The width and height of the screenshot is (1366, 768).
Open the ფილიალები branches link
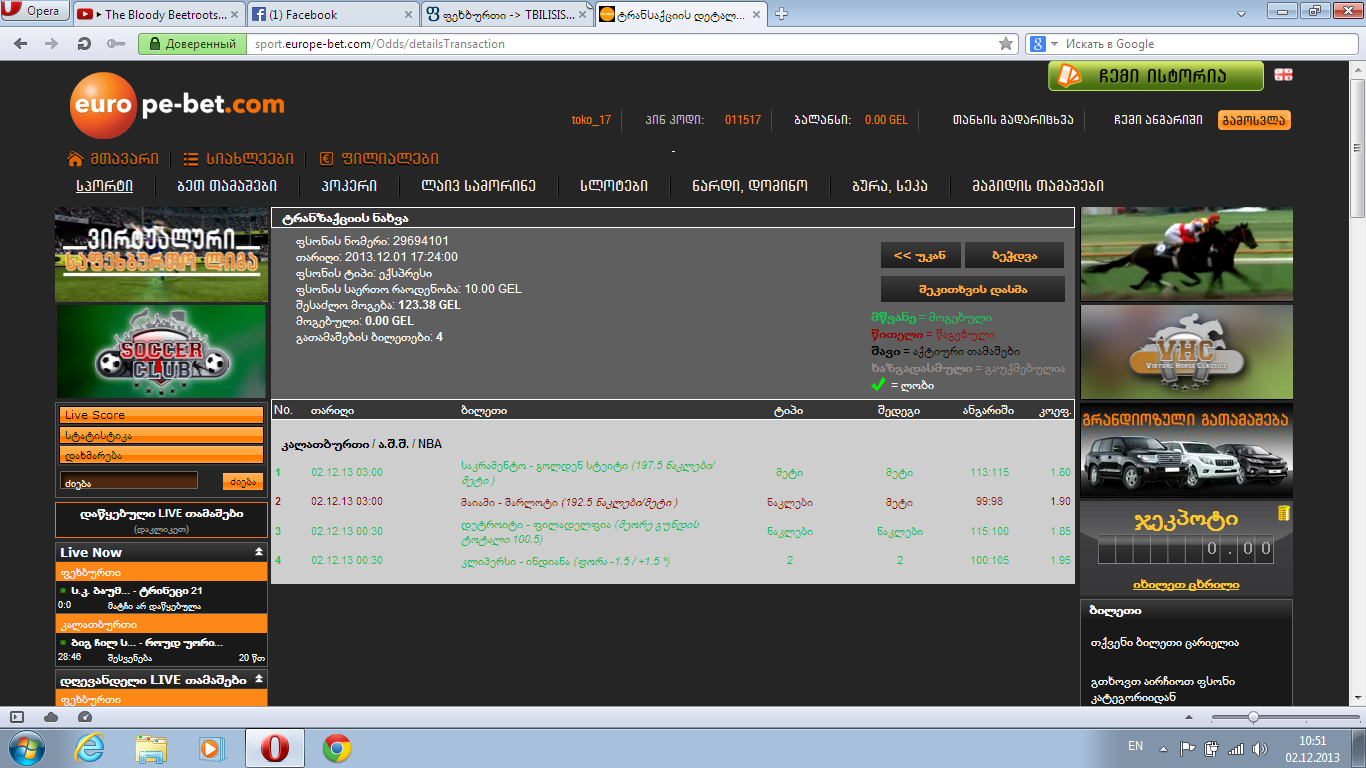point(378,159)
